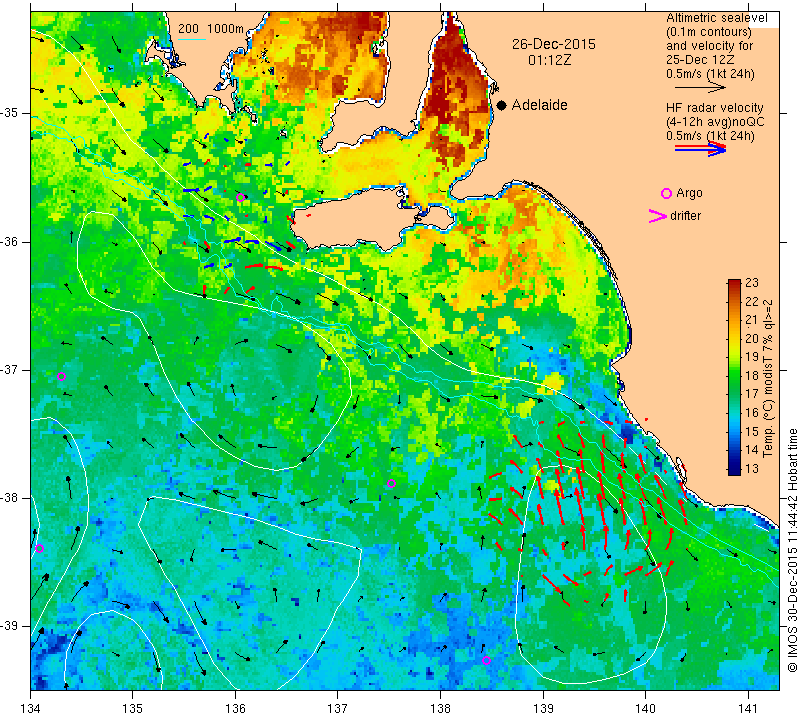Viewport: 800px width, 720px height.
Task: Click the longitude axis label 136
Action: 235,709
